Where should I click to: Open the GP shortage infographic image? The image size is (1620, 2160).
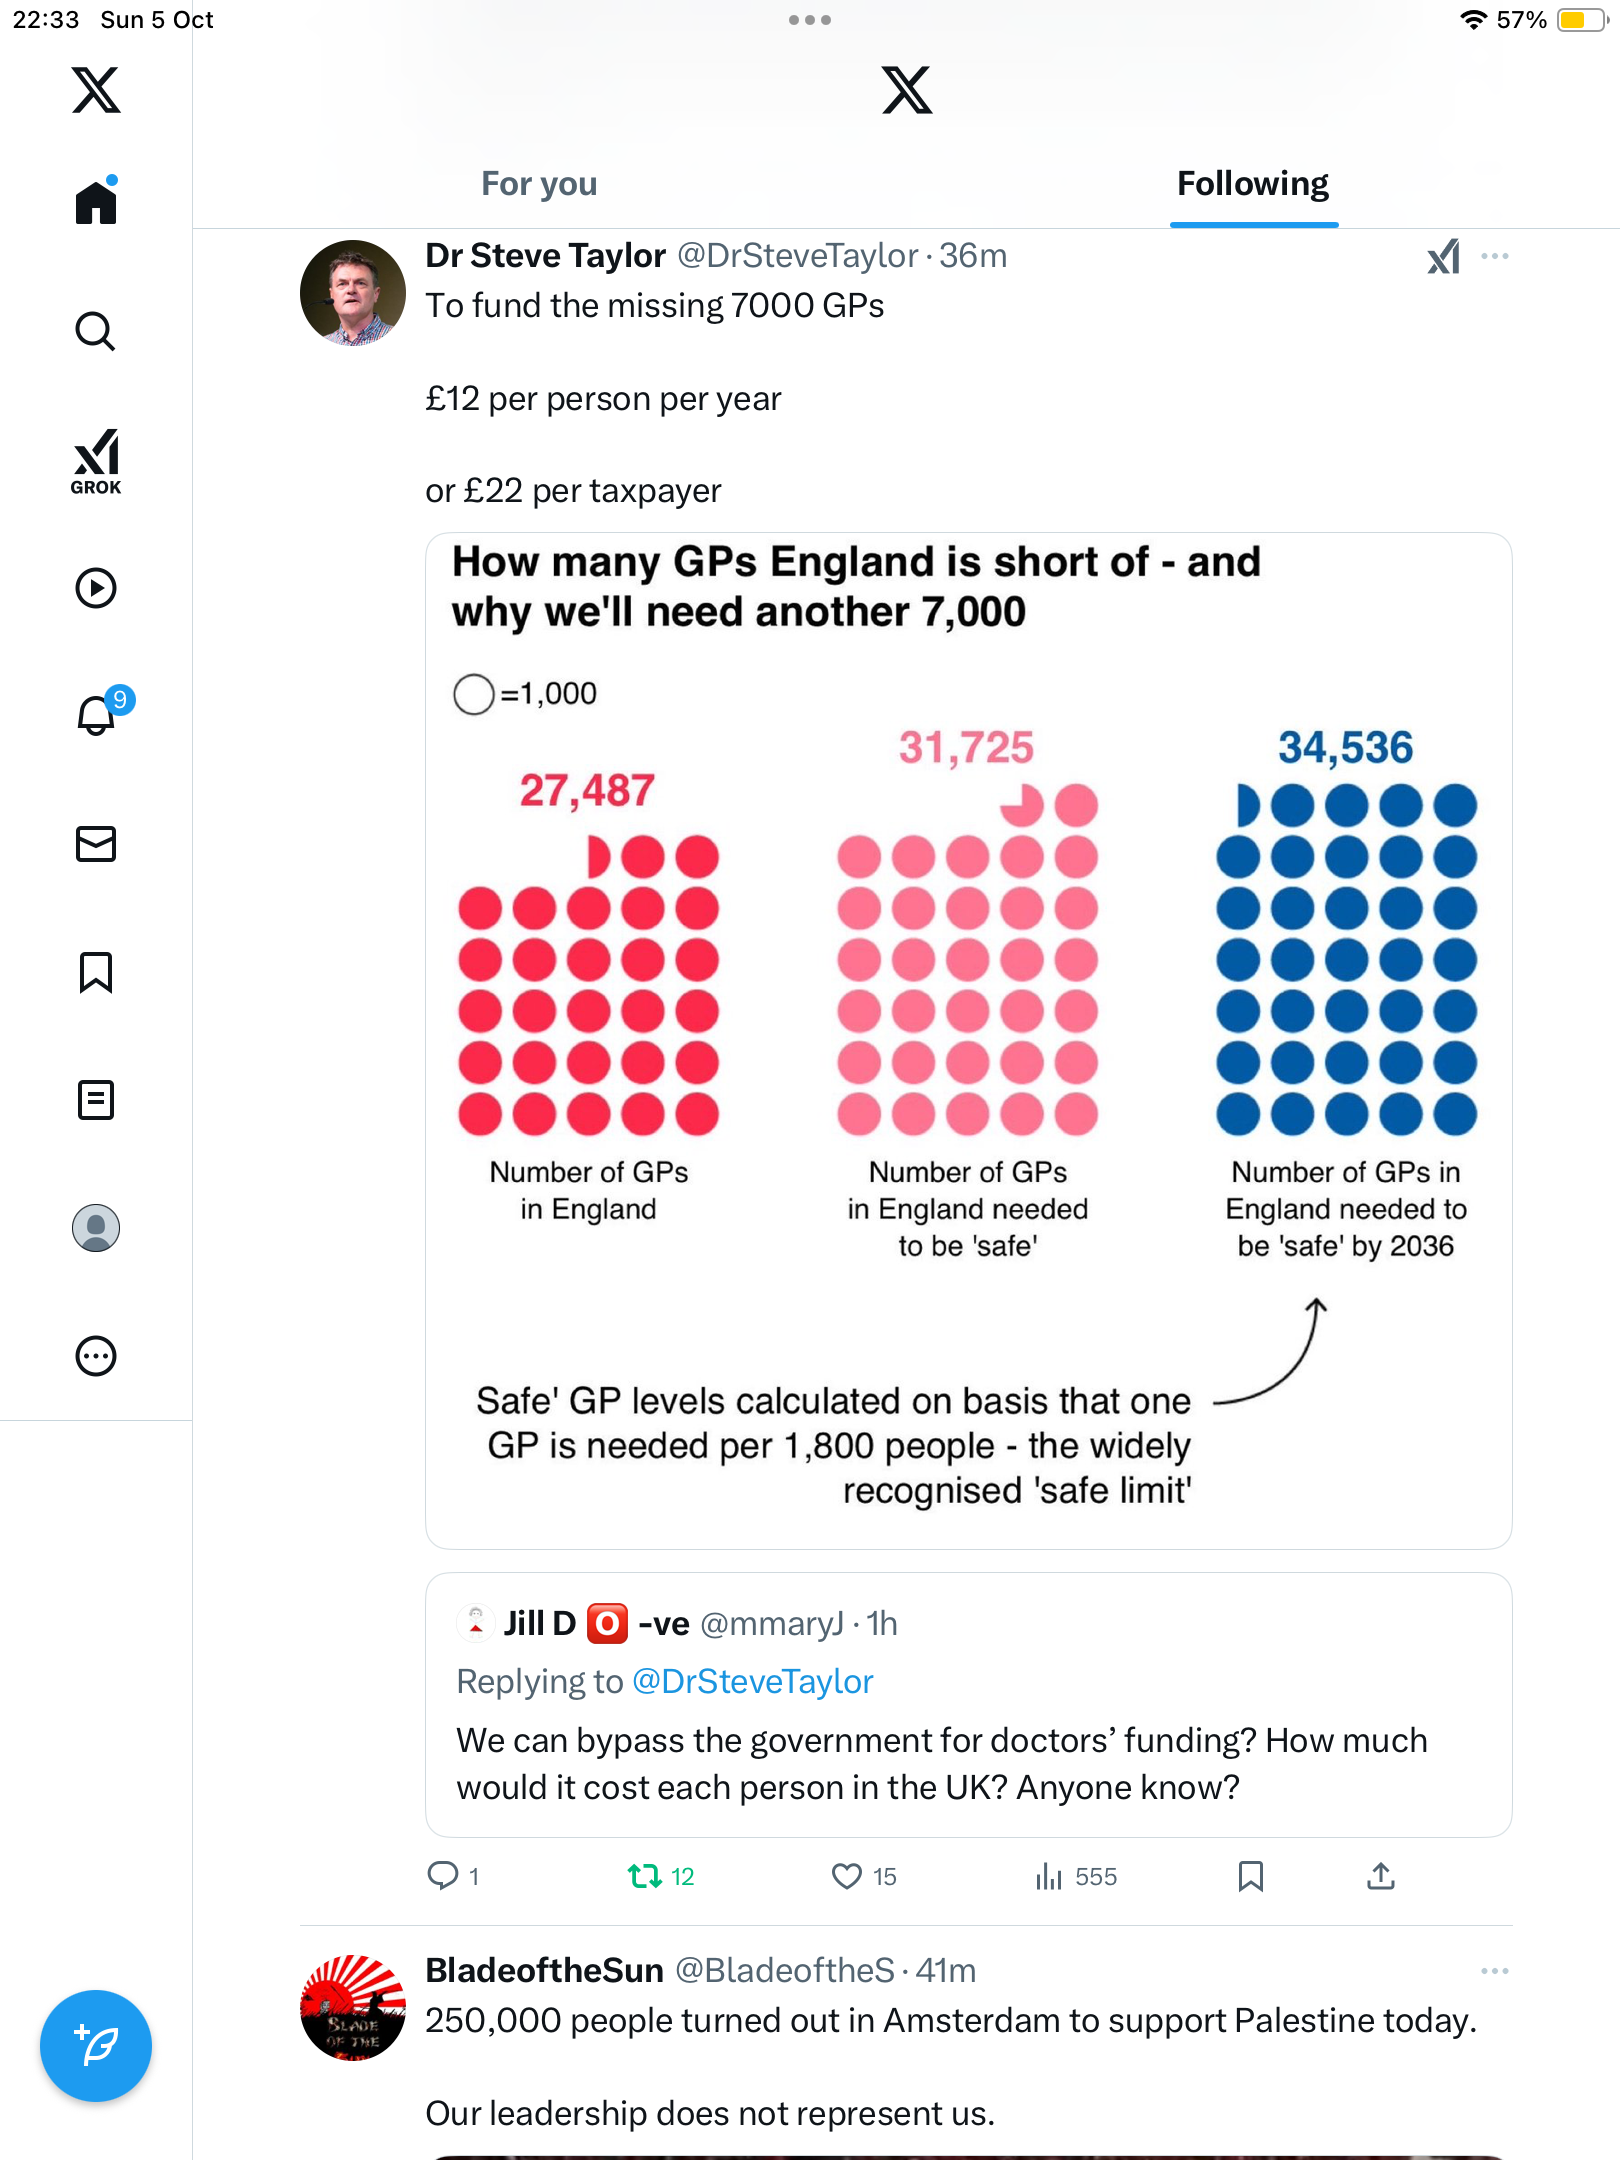(968, 1040)
